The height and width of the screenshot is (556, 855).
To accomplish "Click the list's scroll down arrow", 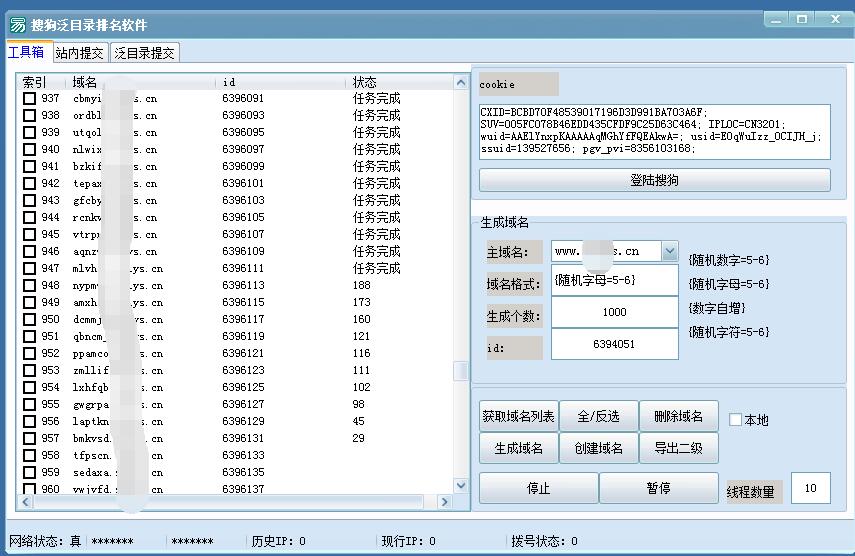I will tap(461, 485).
